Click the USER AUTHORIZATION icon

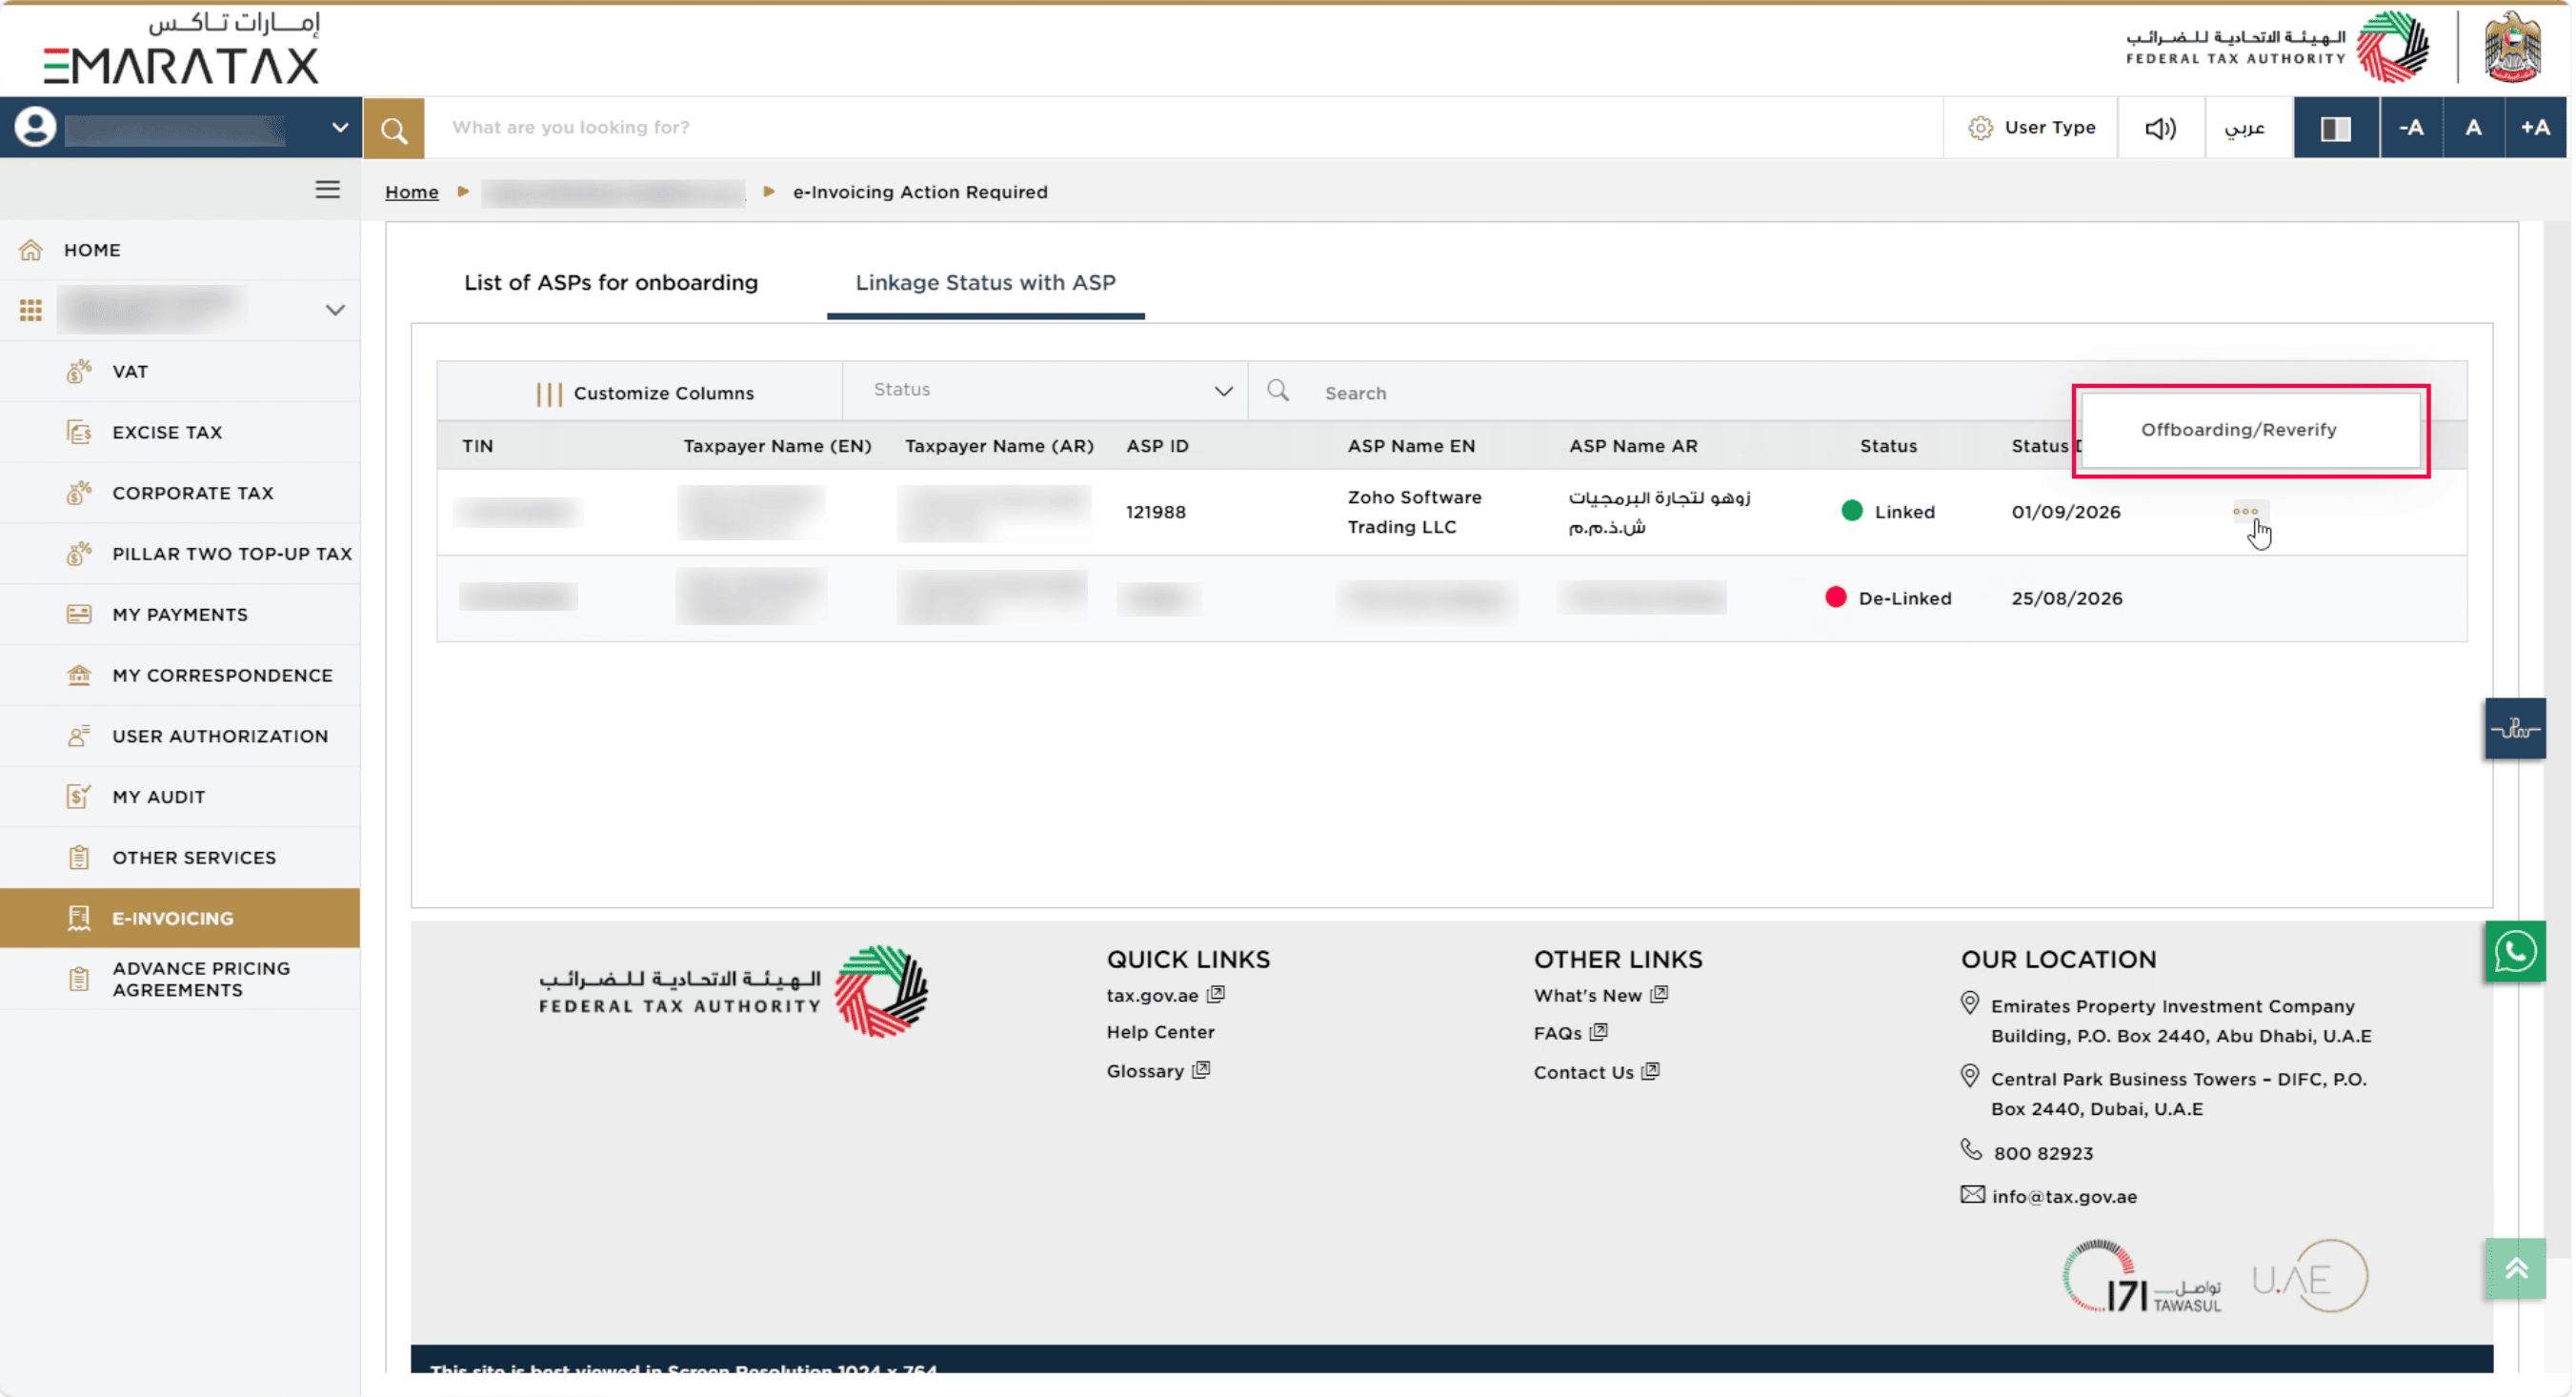79,736
